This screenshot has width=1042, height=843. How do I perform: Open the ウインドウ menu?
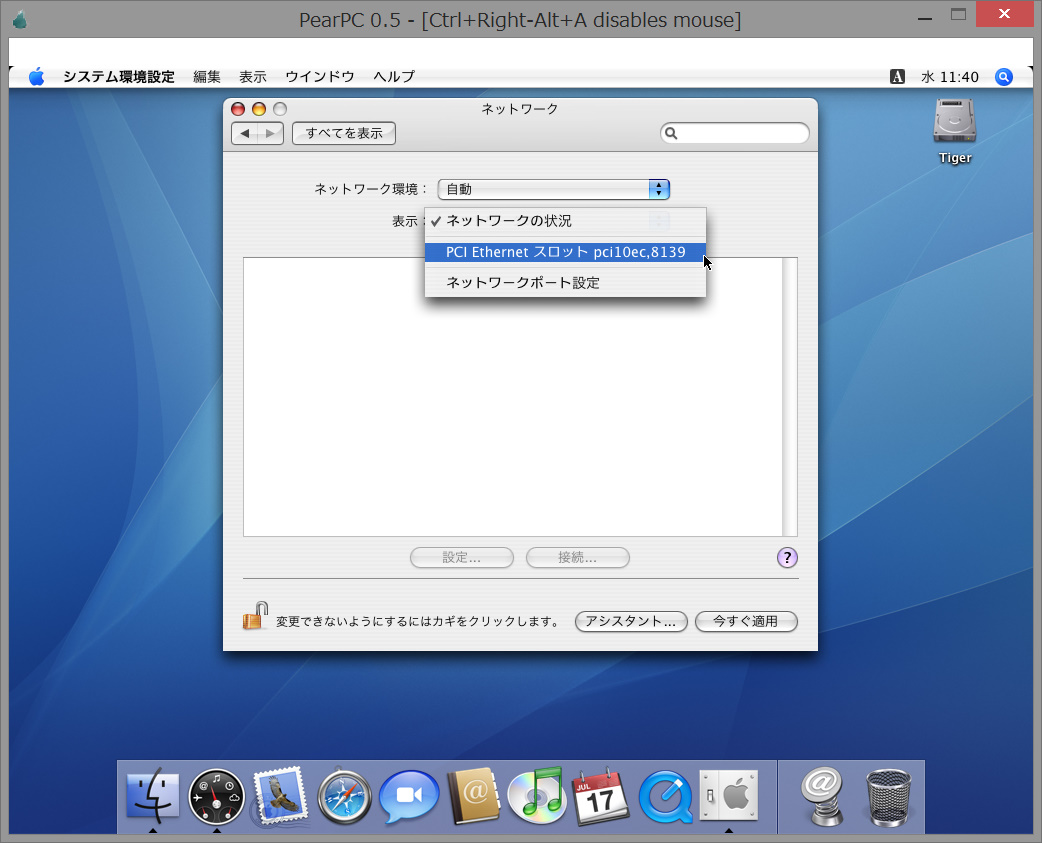click(320, 77)
